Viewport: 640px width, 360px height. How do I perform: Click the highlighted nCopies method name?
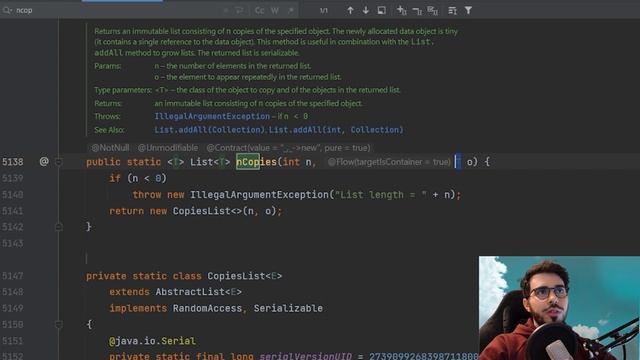click(256, 162)
